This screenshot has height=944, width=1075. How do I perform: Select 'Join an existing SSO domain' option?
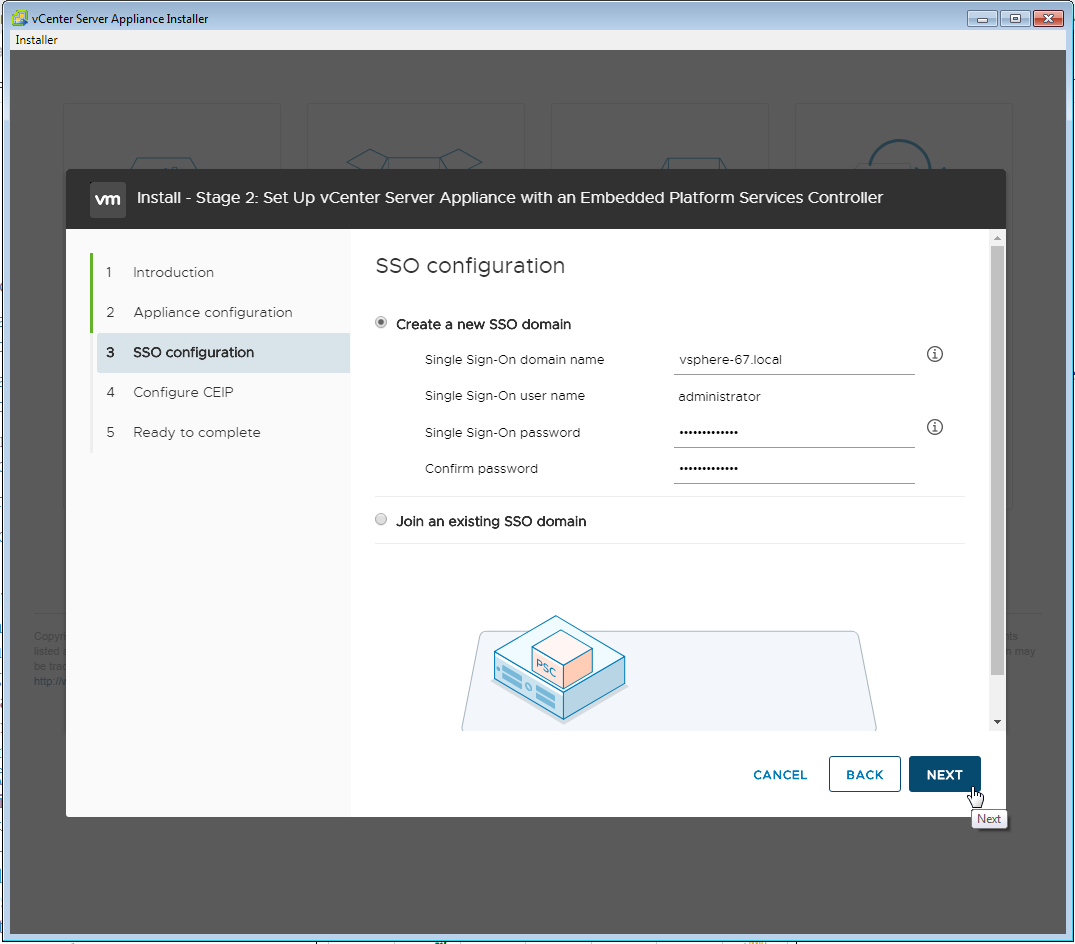(x=381, y=520)
